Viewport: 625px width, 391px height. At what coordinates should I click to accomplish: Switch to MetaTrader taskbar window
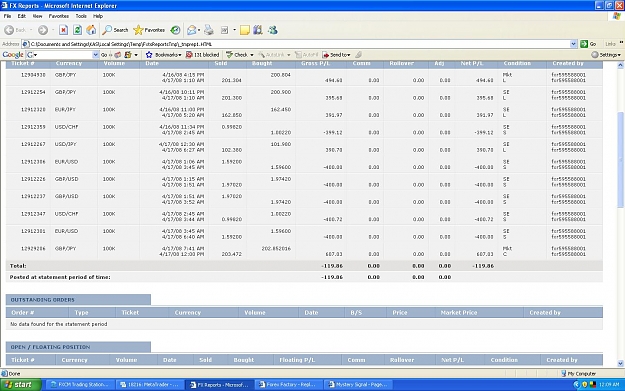tap(149, 385)
